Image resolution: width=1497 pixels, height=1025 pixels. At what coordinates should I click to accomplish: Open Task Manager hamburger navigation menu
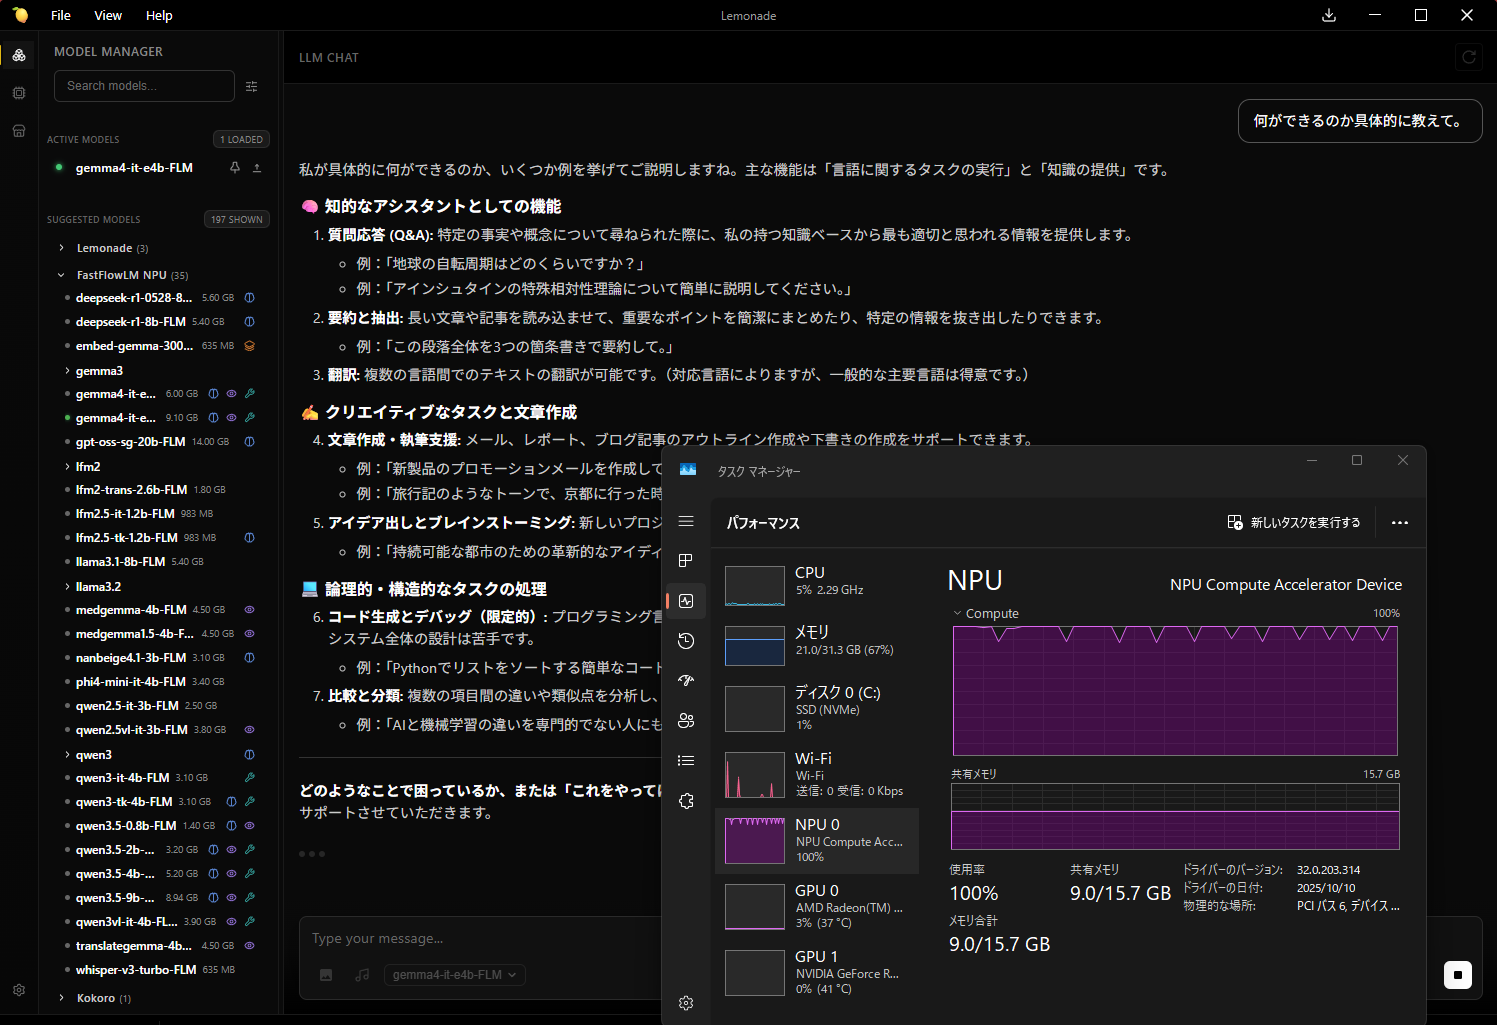pos(686,521)
